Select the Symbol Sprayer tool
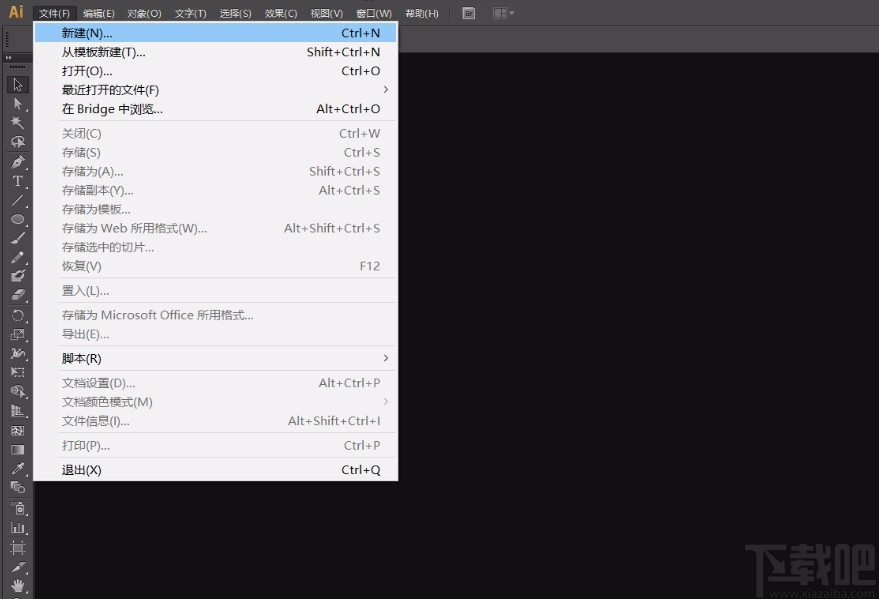 pyautogui.click(x=17, y=509)
